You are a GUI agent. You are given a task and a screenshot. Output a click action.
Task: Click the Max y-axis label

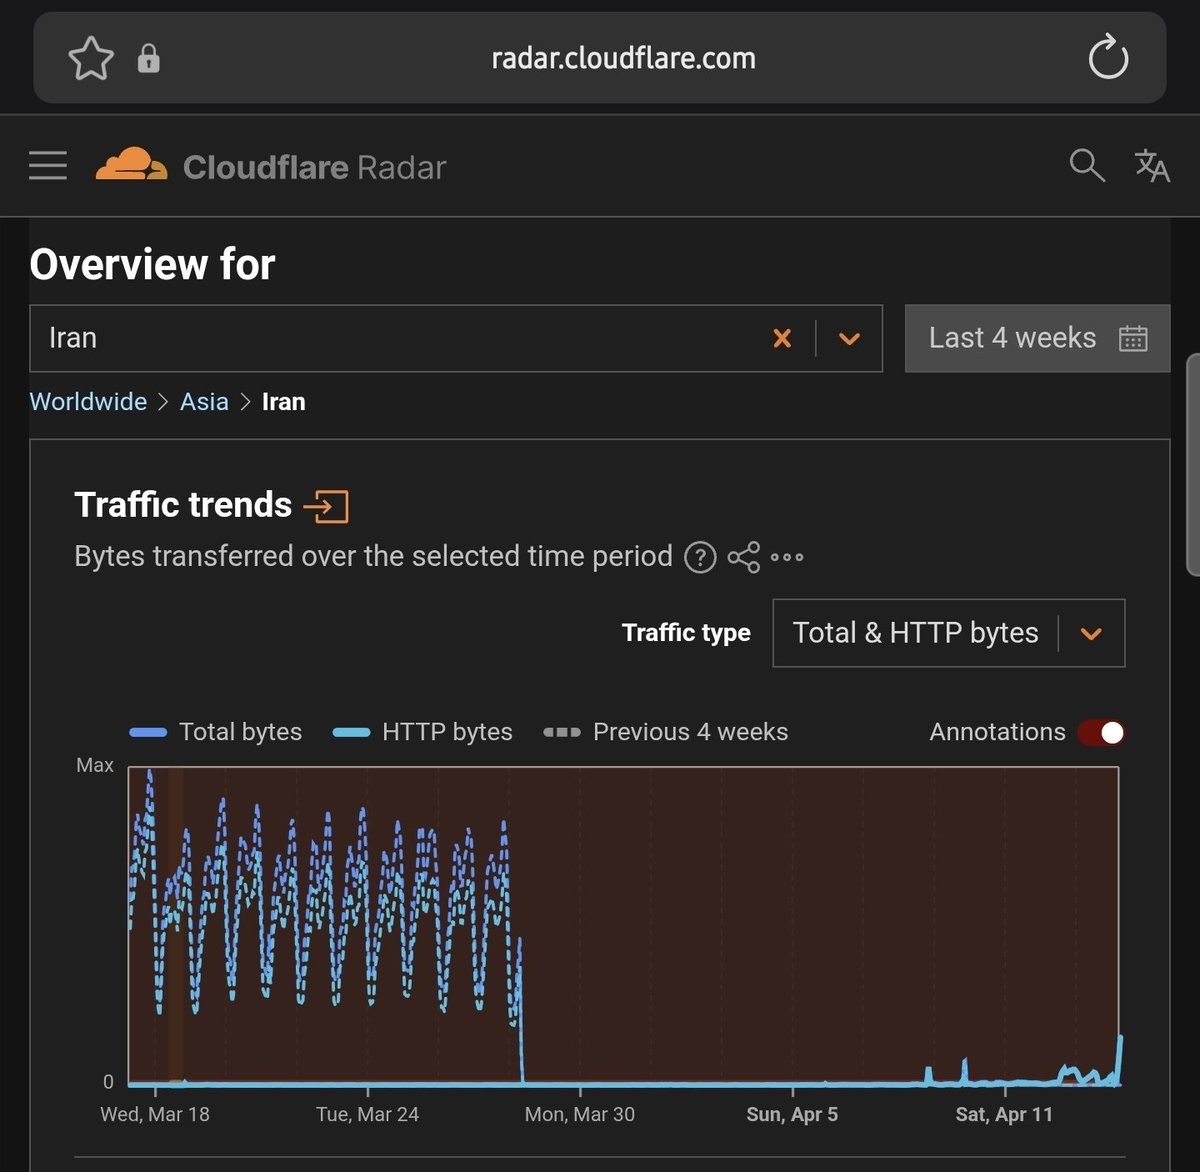pos(95,765)
